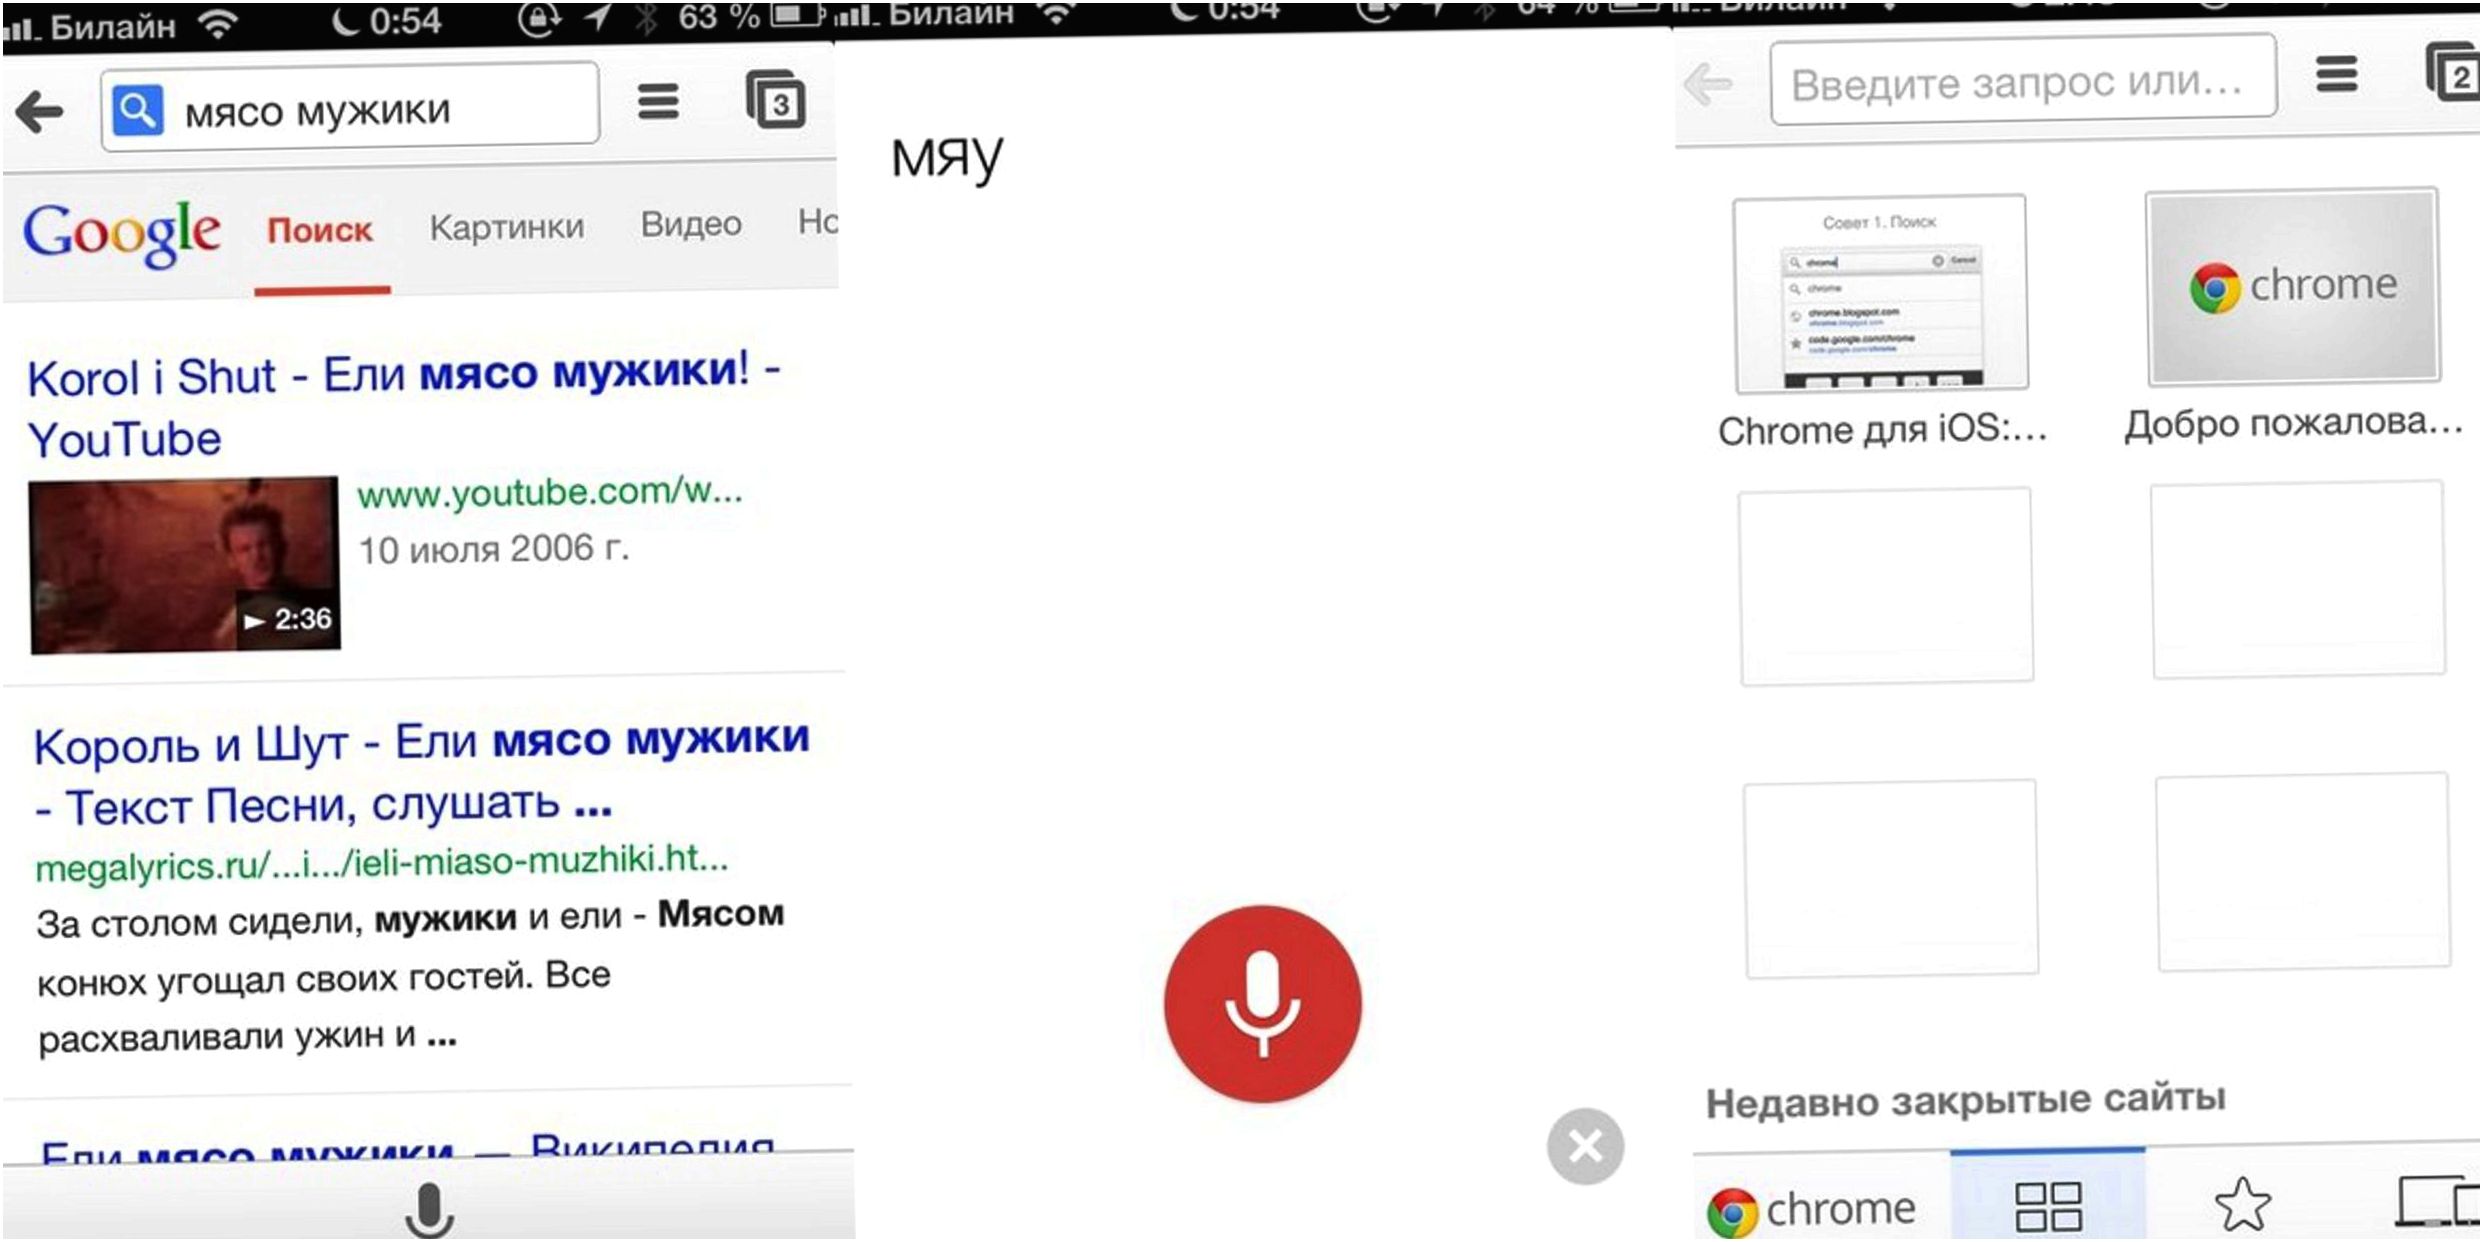
Task: Open other devices icon in bottom bar
Action: [x=2438, y=1200]
